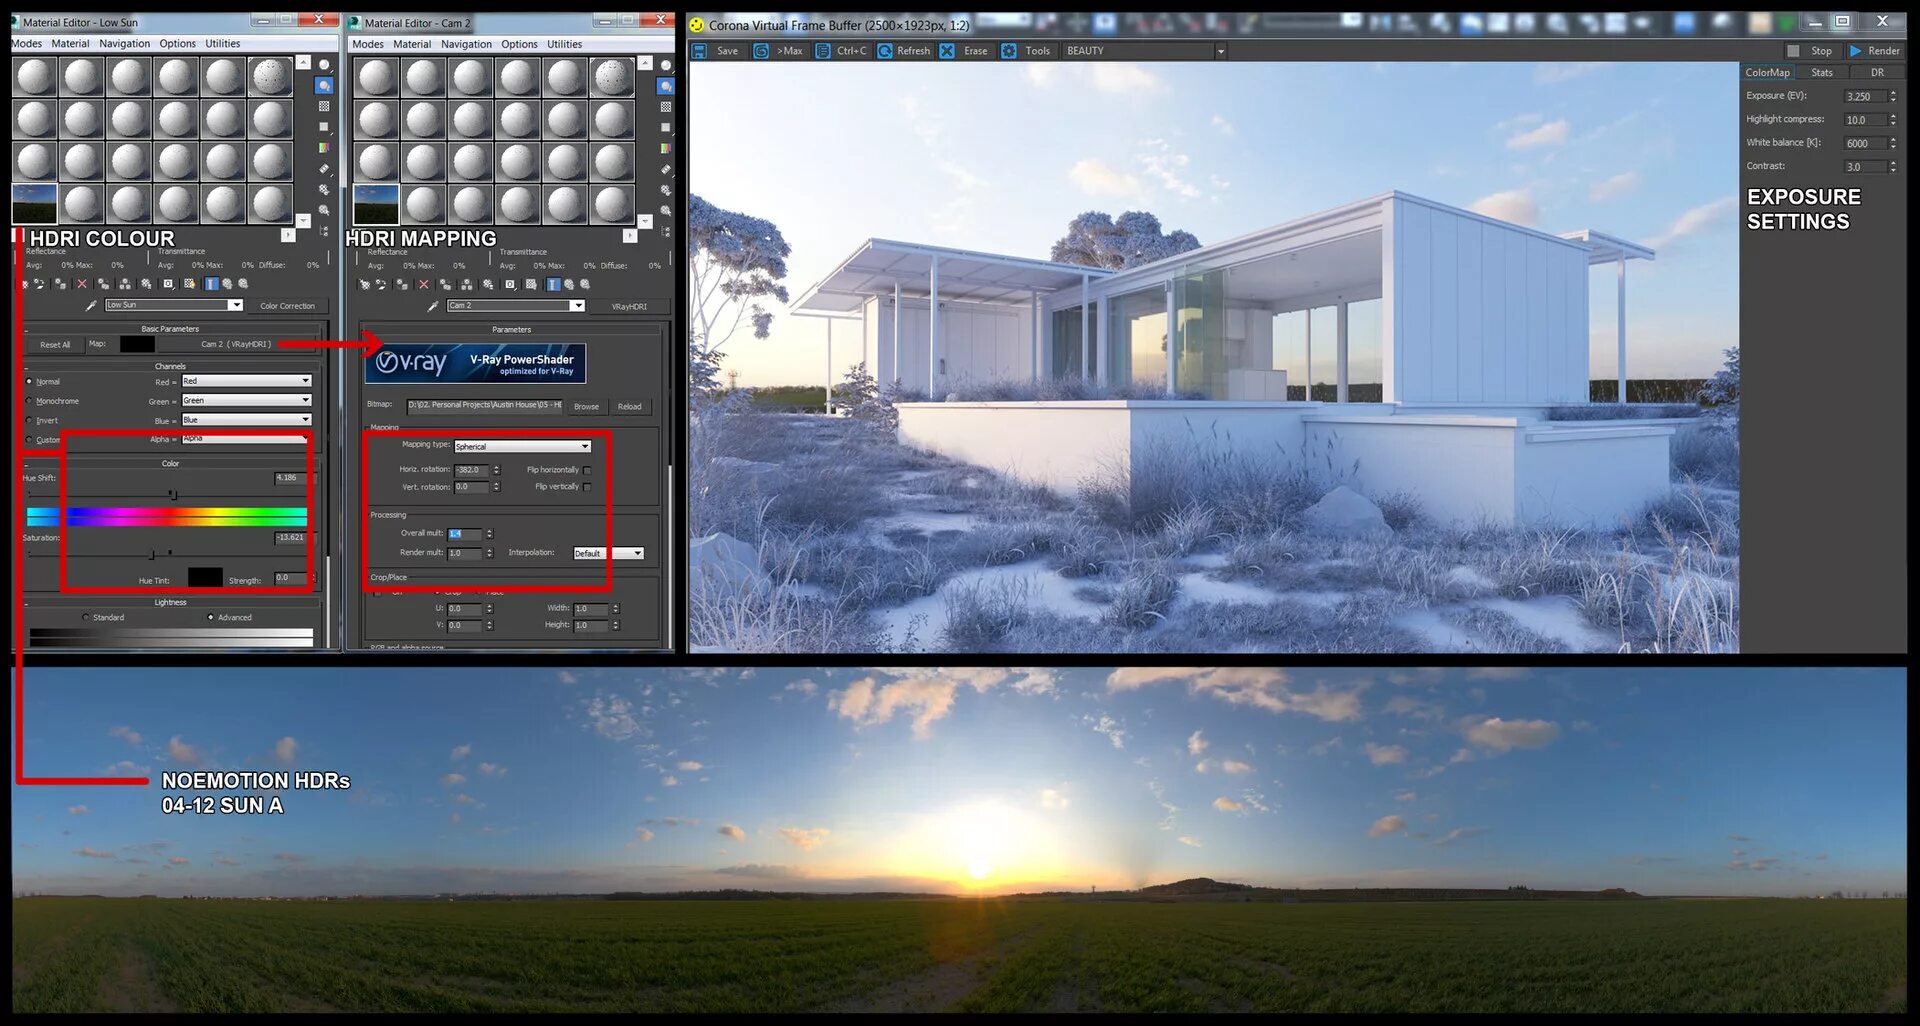Click the Ctrl+C copy icon in the frame buffer

[x=822, y=50]
